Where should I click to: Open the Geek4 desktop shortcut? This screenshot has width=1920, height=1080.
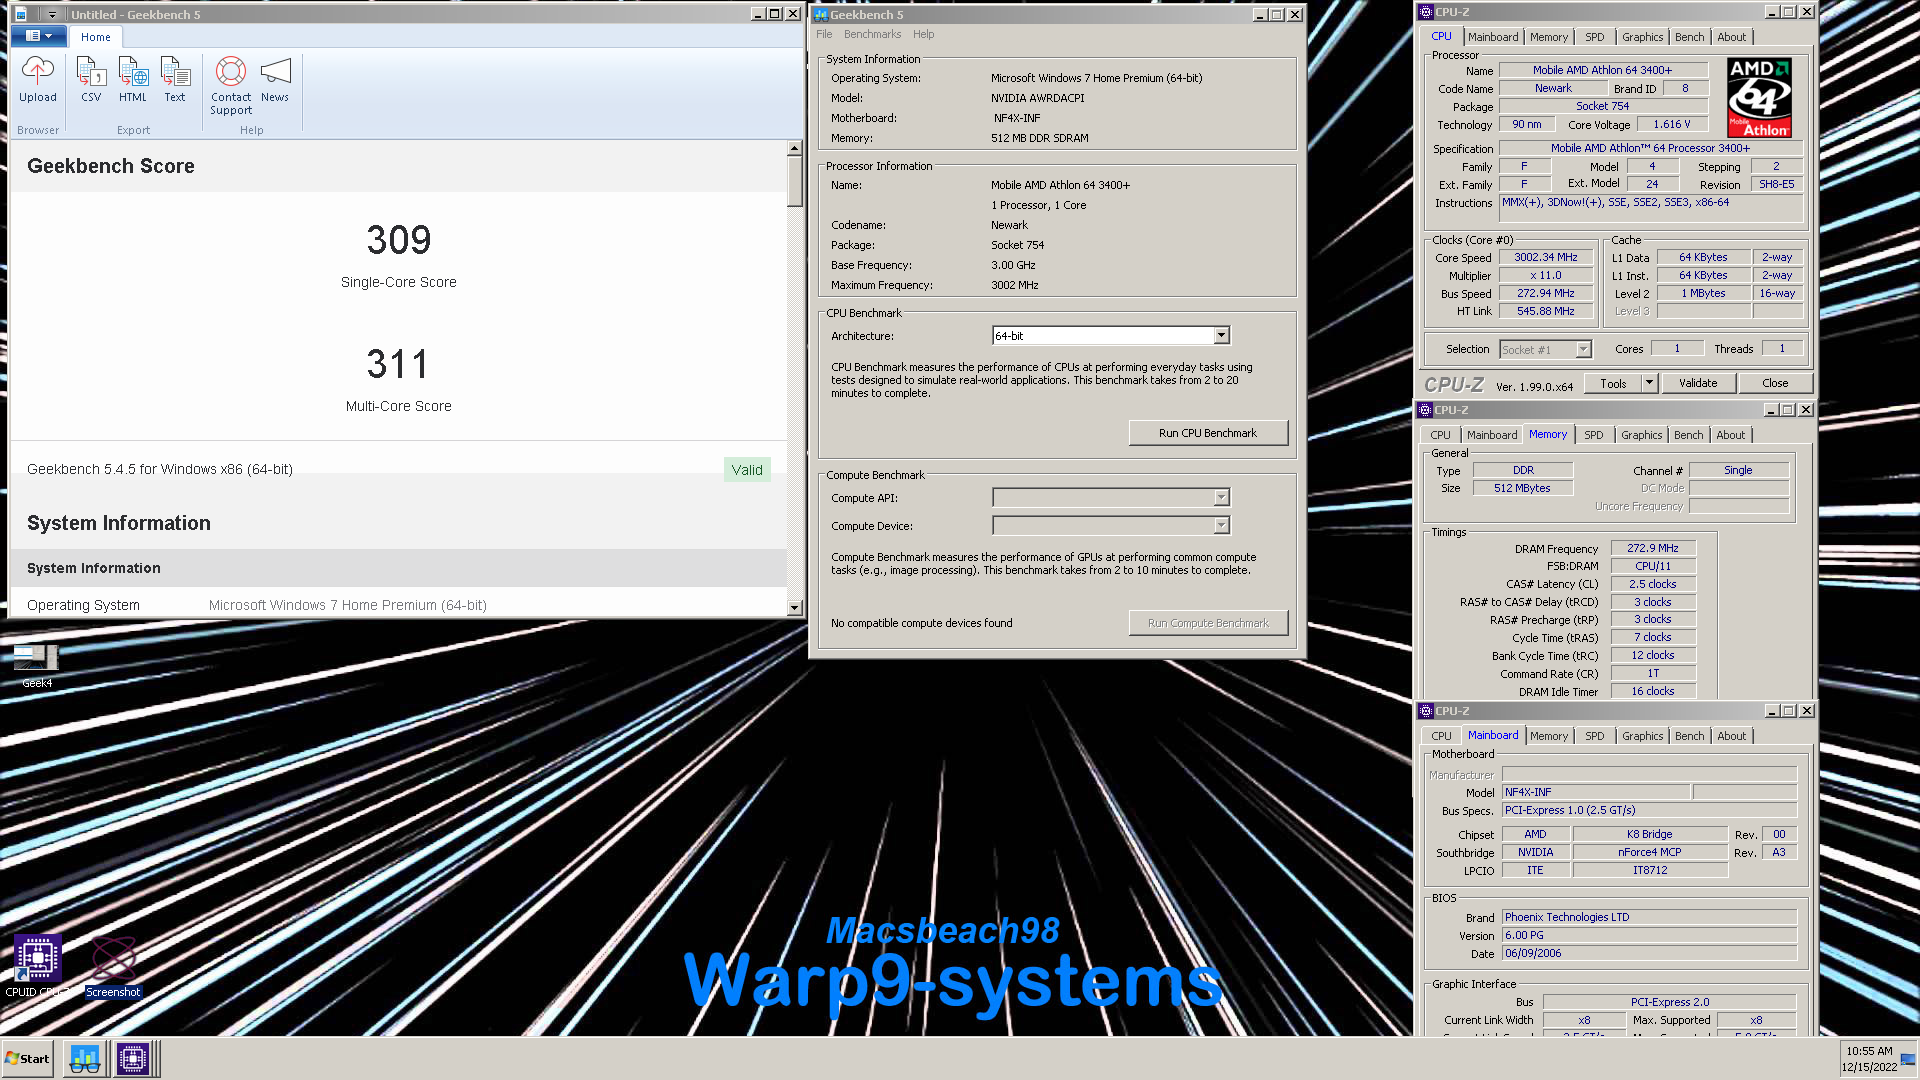(x=37, y=666)
